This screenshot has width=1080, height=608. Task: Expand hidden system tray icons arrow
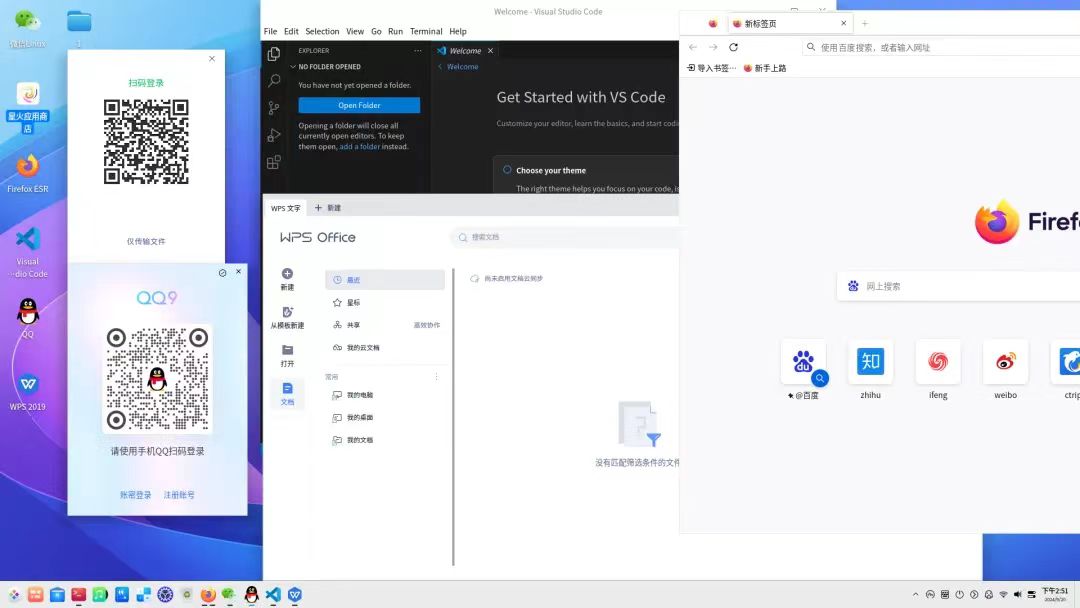[x=915, y=594]
